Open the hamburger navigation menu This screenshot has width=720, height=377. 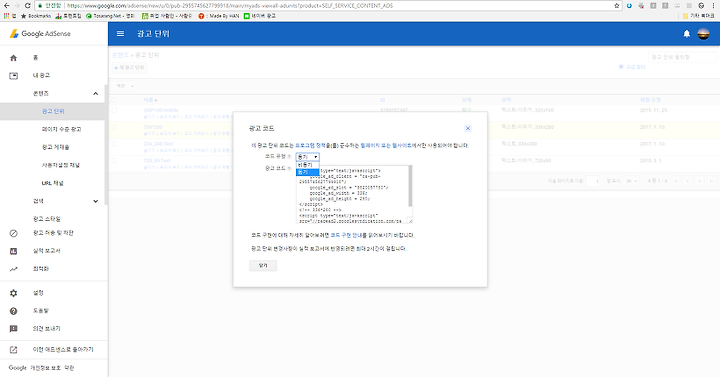(x=120, y=34)
